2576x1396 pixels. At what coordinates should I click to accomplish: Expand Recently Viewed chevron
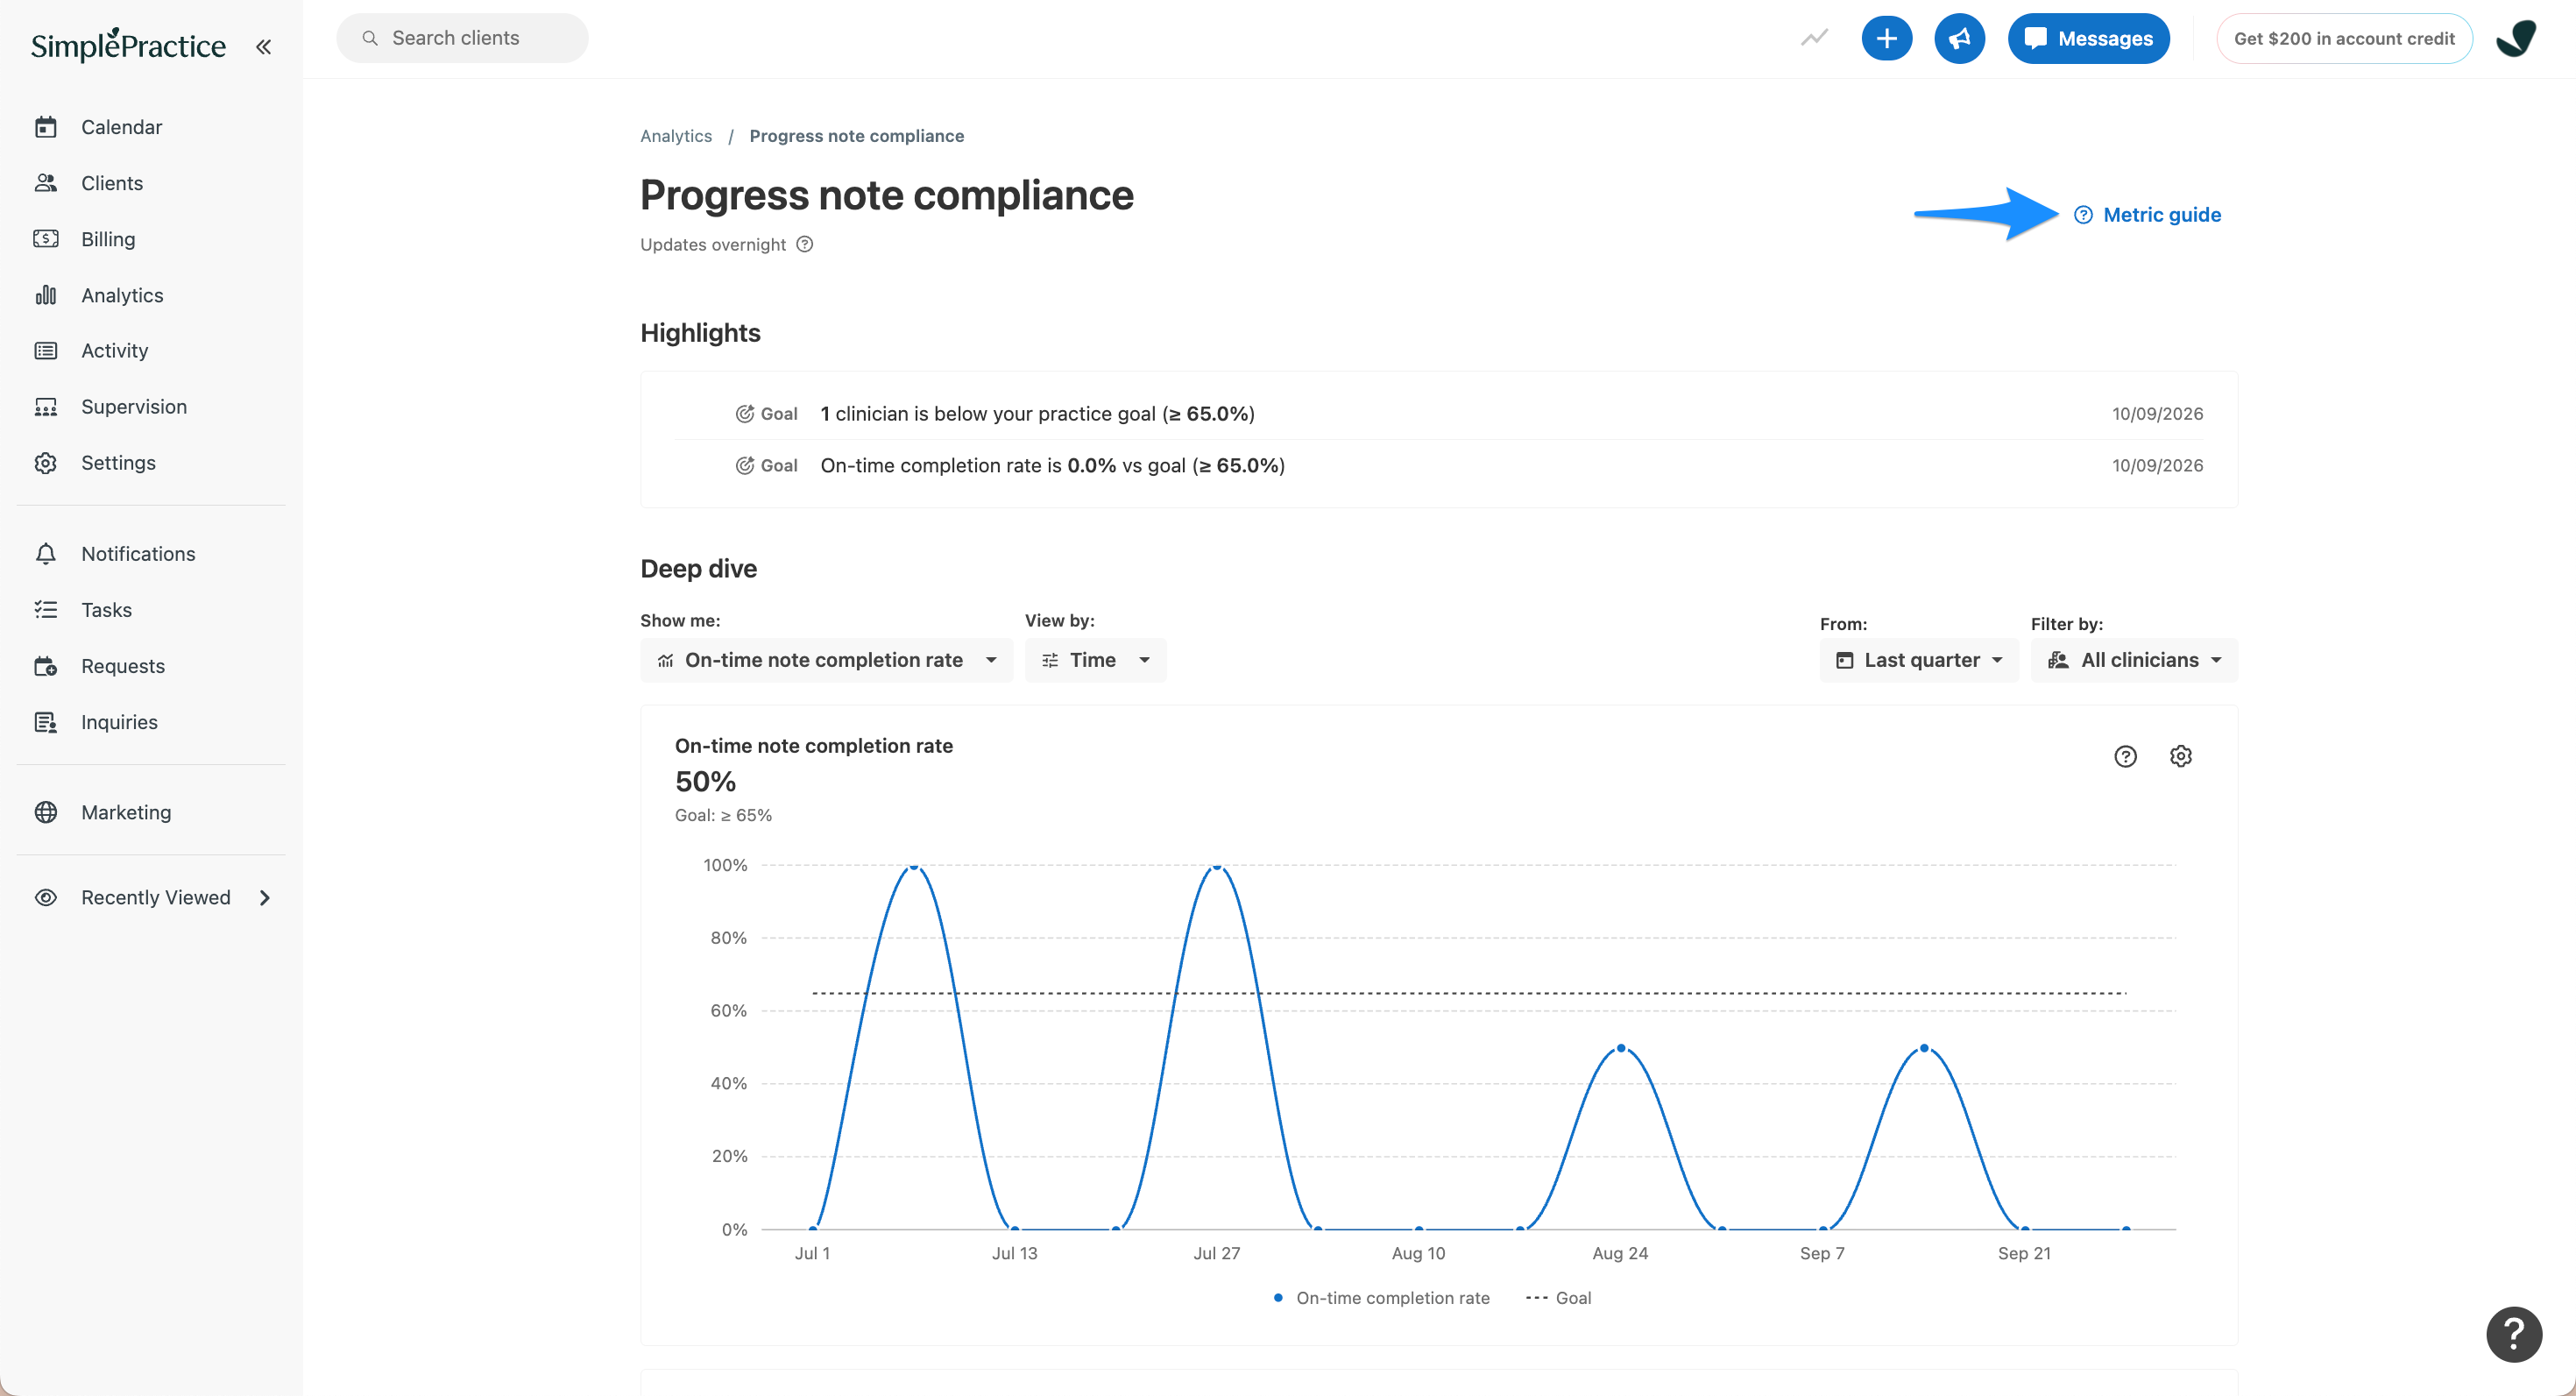coord(265,897)
